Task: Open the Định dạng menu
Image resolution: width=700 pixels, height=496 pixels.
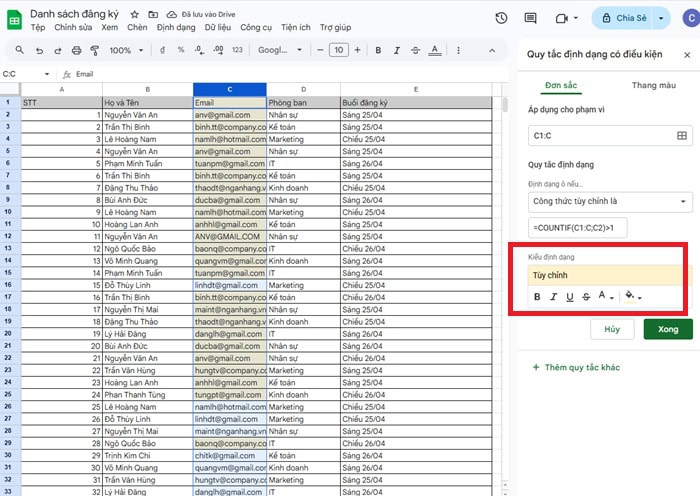Action: click(176, 28)
